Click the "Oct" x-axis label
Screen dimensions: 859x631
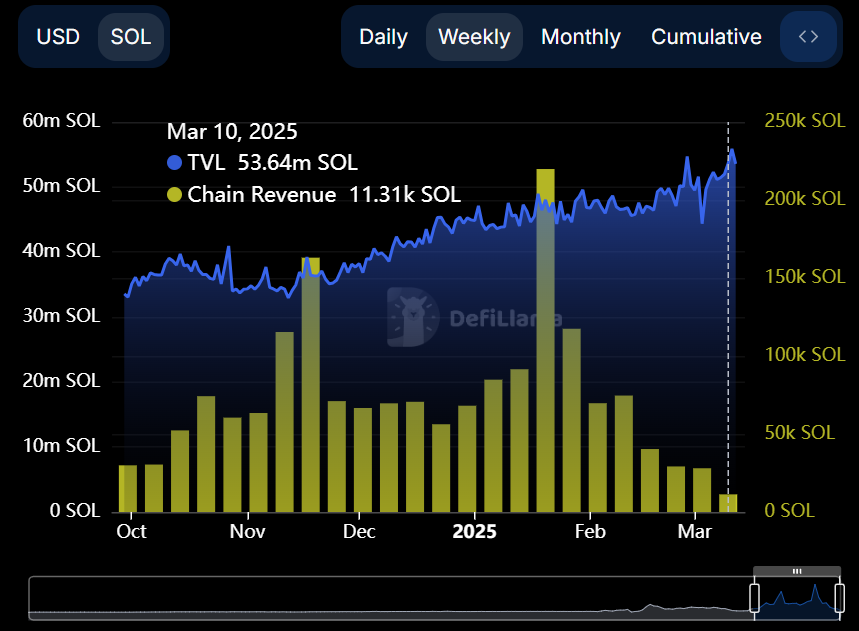click(x=131, y=531)
